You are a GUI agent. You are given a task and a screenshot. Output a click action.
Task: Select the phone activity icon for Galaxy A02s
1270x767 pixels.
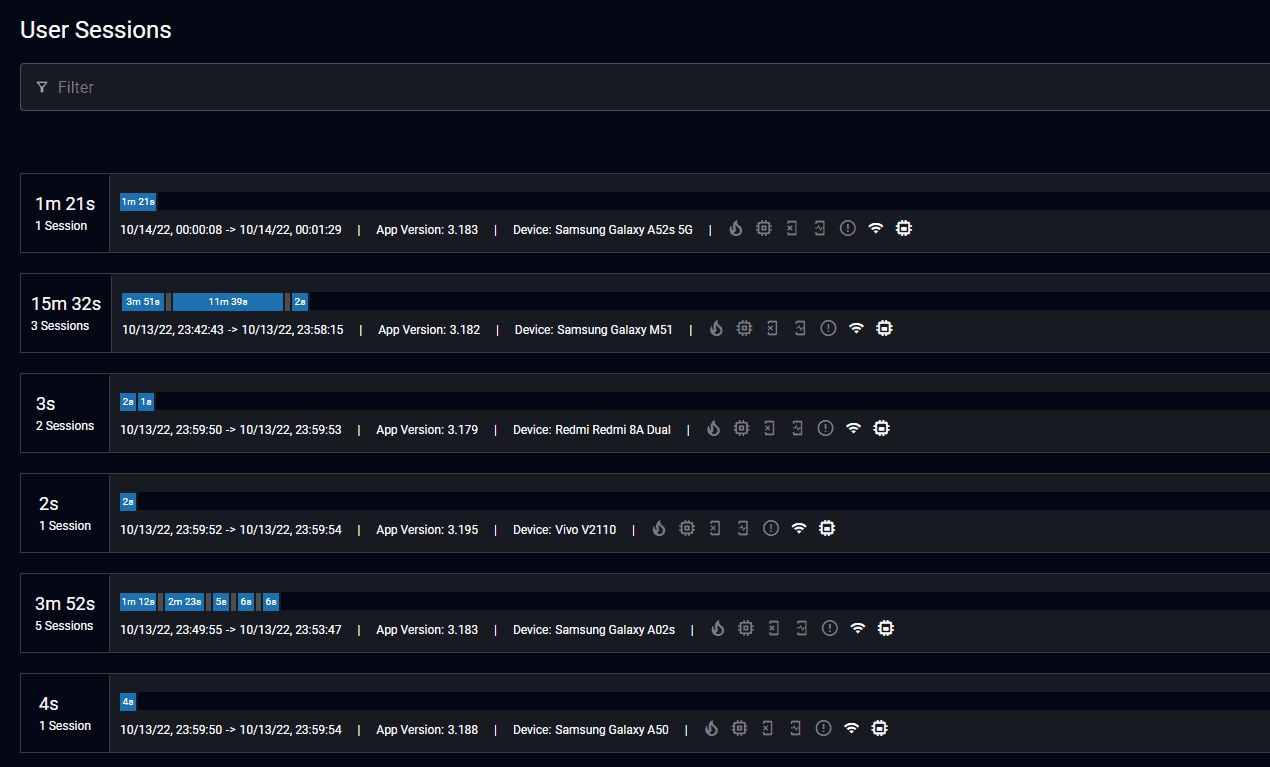(801, 628)
